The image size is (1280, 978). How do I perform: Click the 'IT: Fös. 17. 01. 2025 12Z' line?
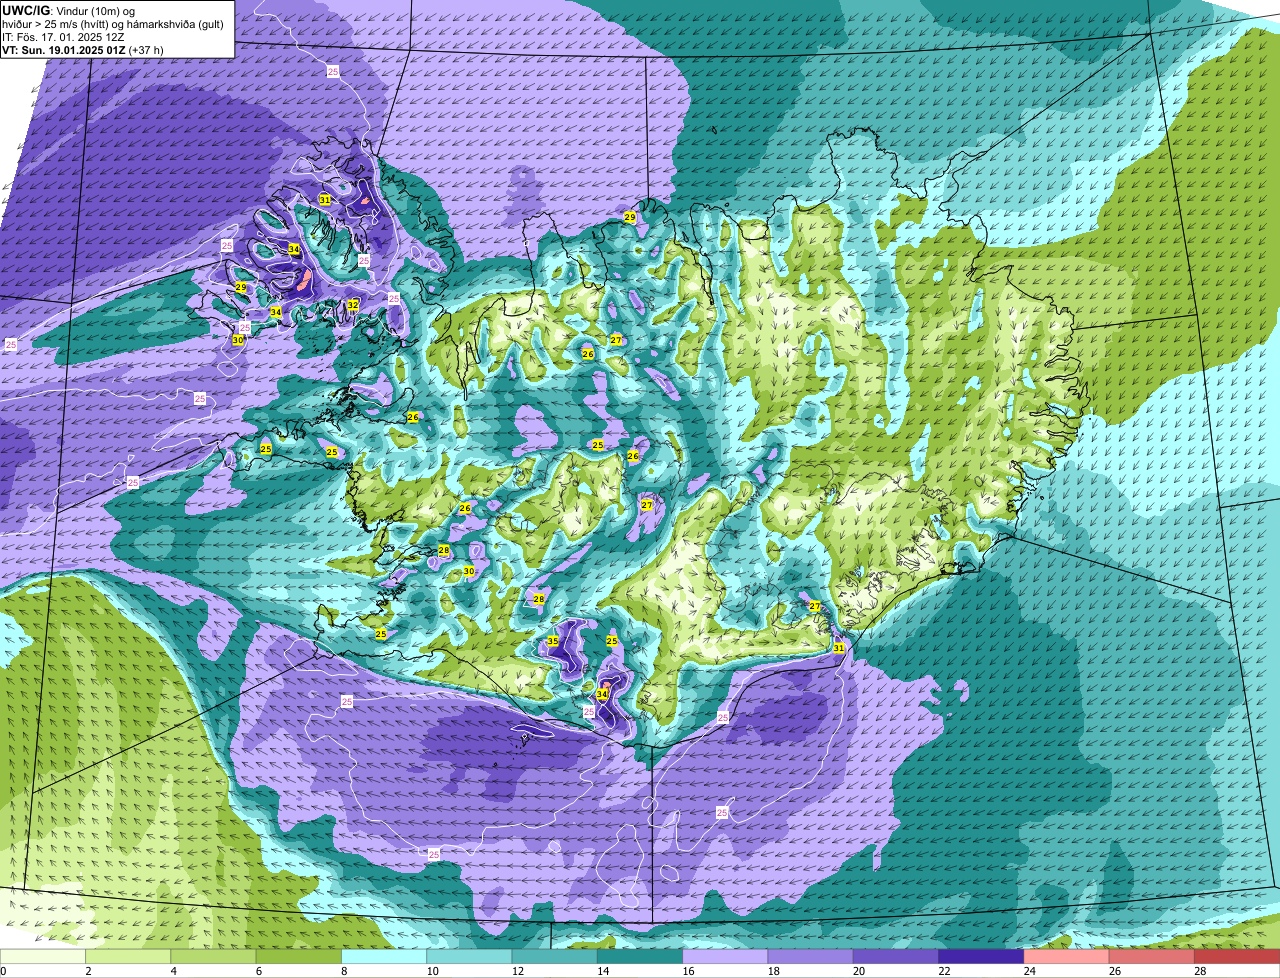63,36
